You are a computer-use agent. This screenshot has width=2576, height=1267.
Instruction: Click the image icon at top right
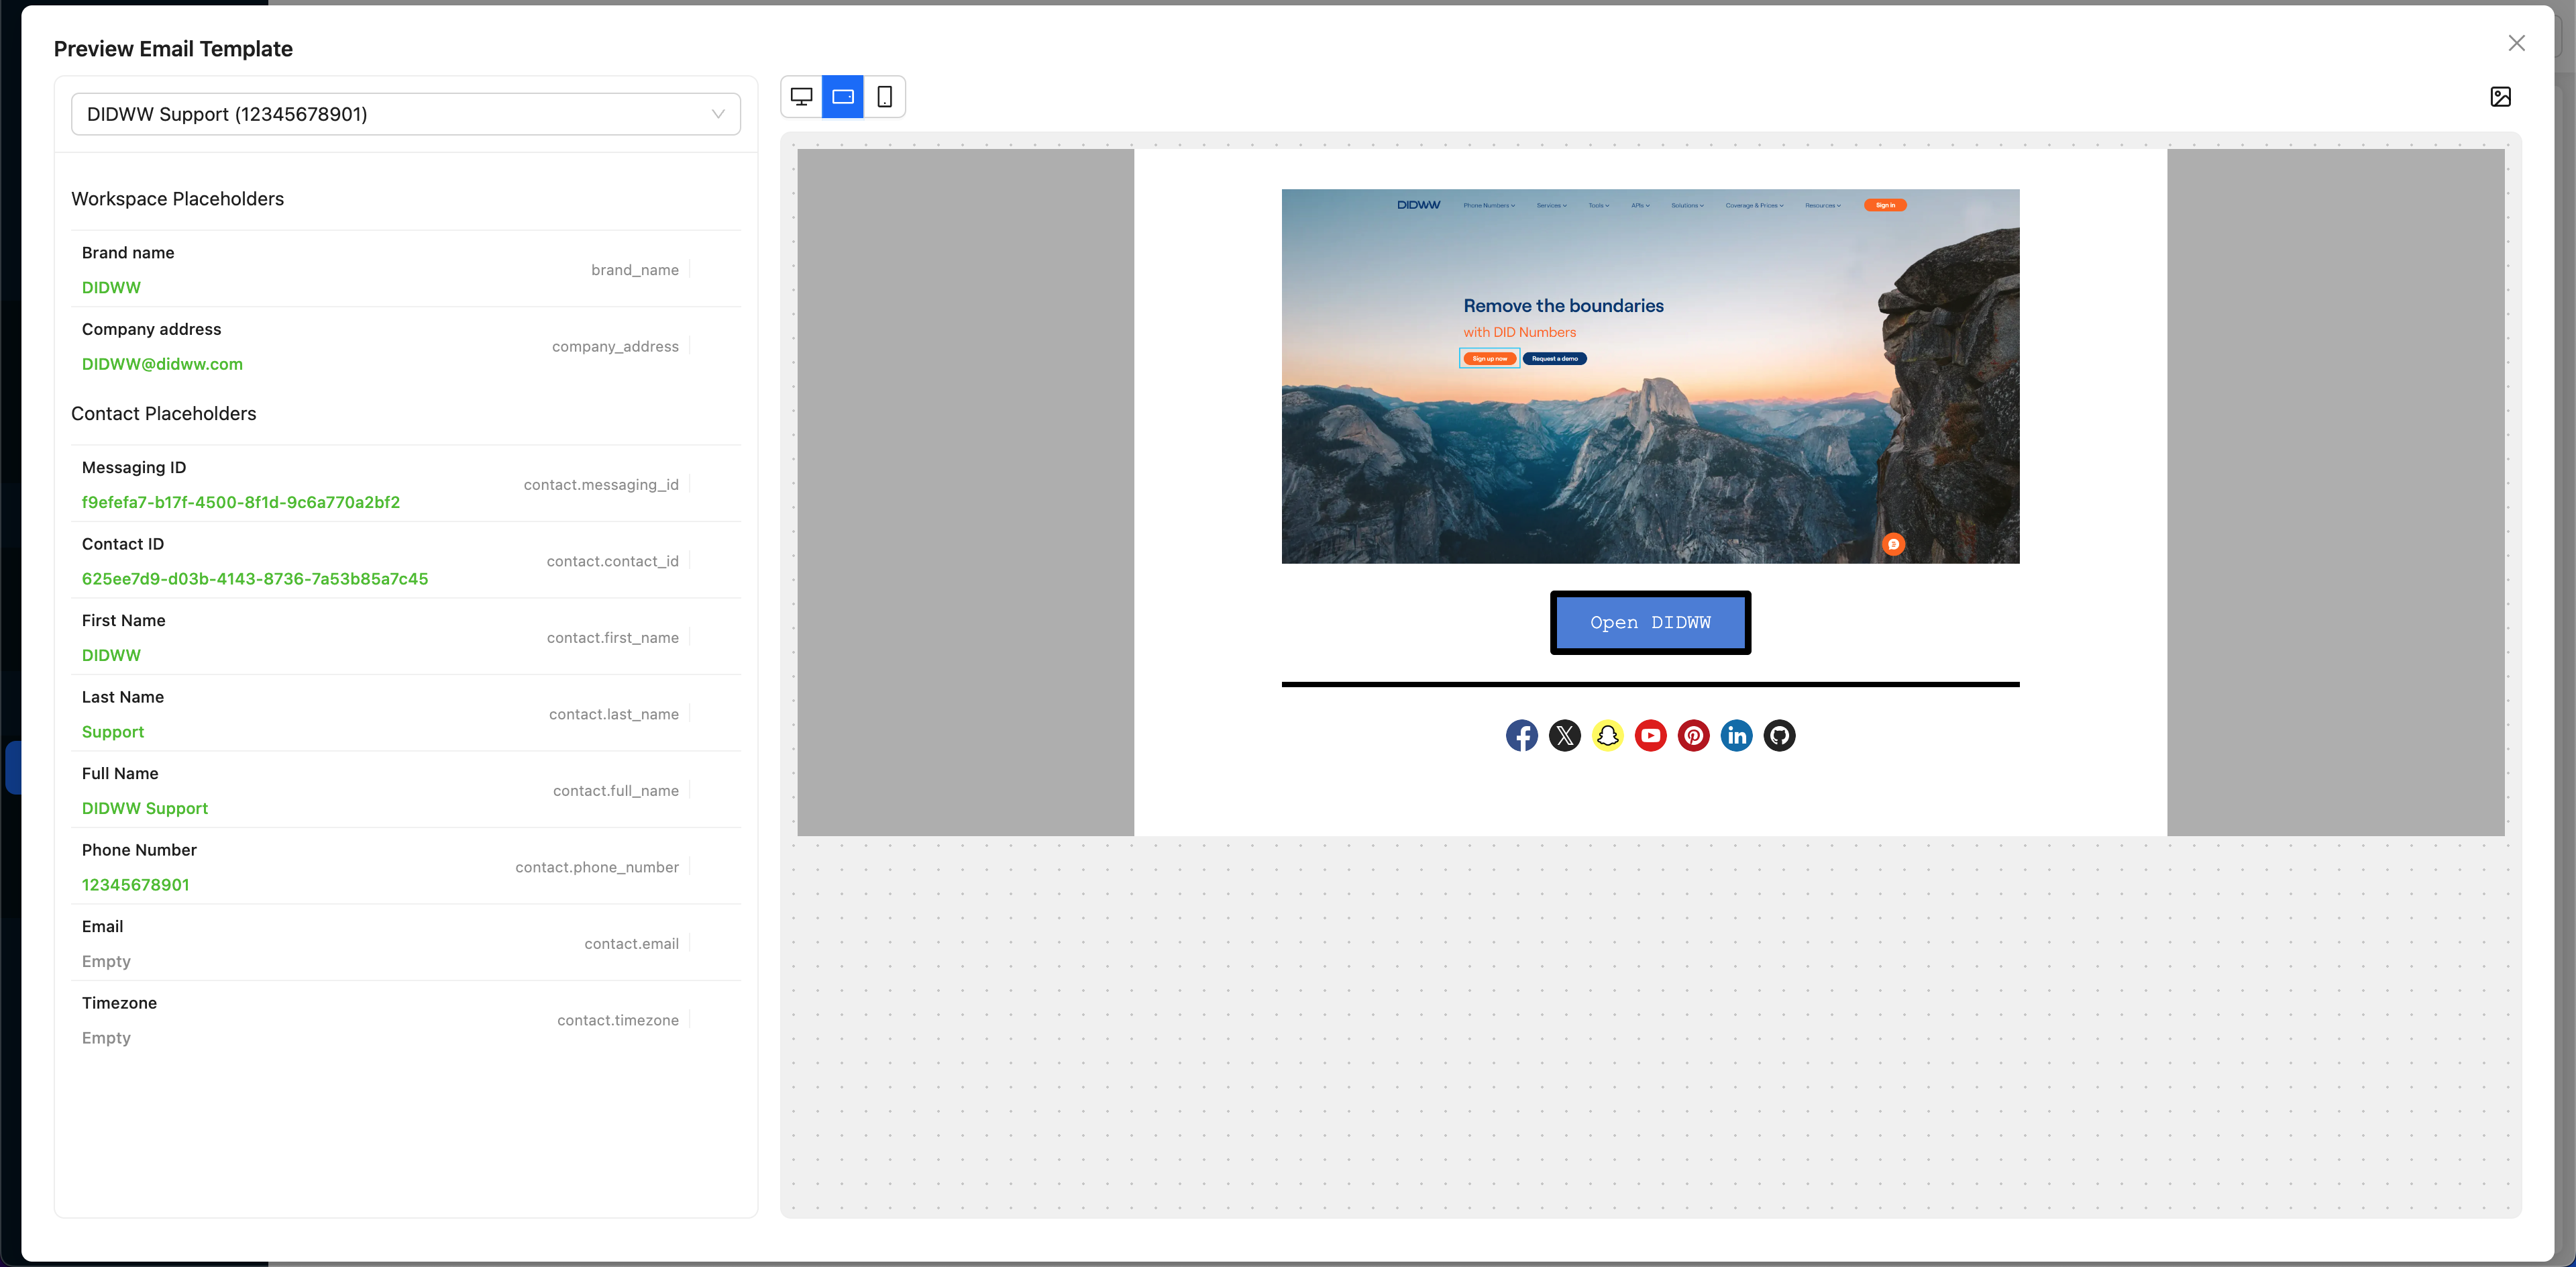point(2500,97)
